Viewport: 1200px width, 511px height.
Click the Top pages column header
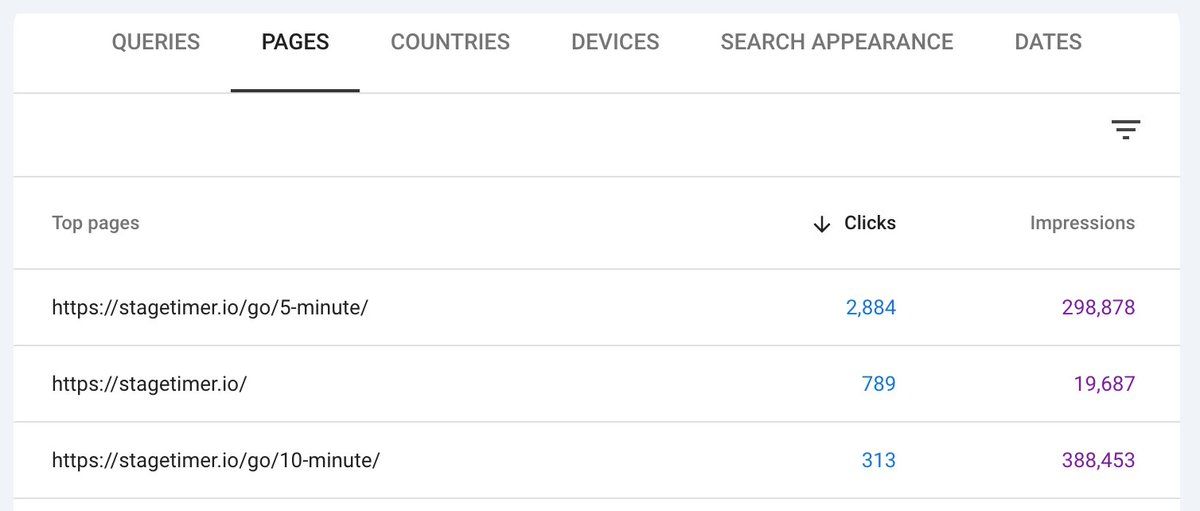(x=96, y=223)
